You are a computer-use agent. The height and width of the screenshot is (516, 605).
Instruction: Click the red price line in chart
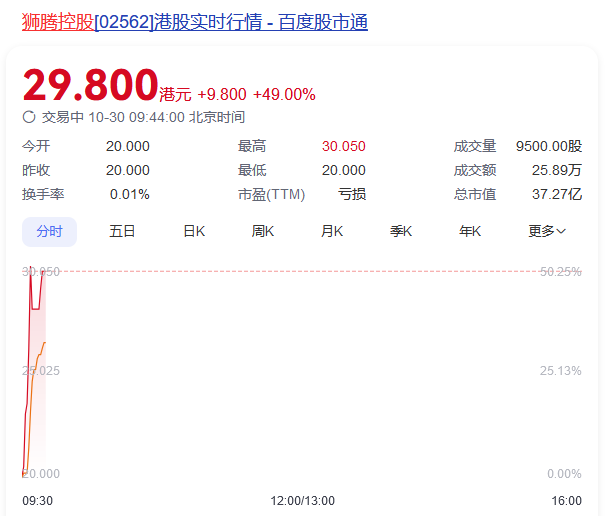click(x=36, y=307)
